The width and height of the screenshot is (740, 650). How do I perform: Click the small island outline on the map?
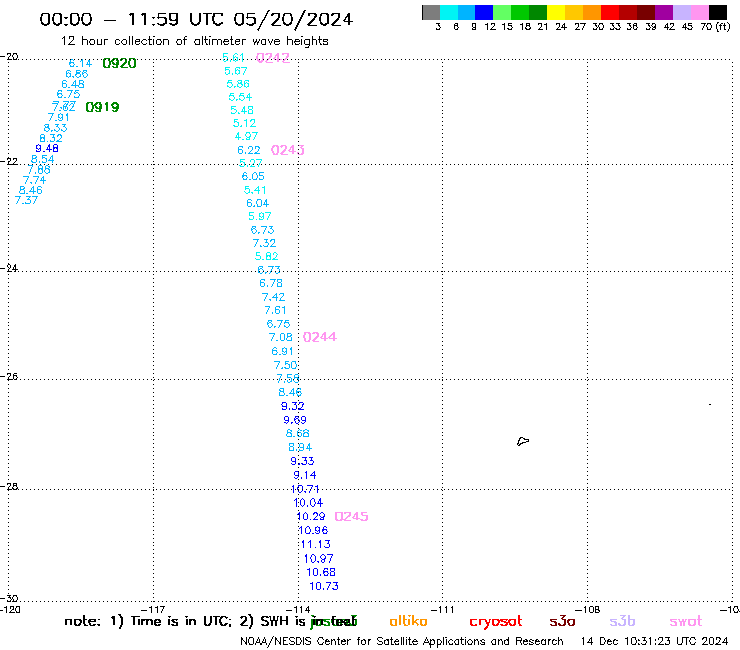[x=523, y=441]
